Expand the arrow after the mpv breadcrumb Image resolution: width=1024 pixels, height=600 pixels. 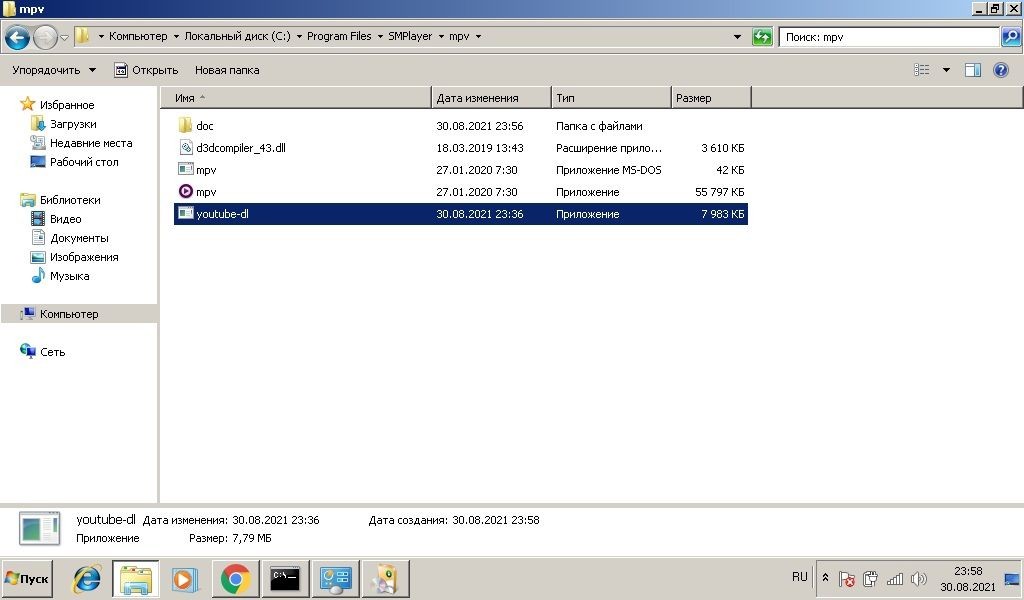[478, 37]
